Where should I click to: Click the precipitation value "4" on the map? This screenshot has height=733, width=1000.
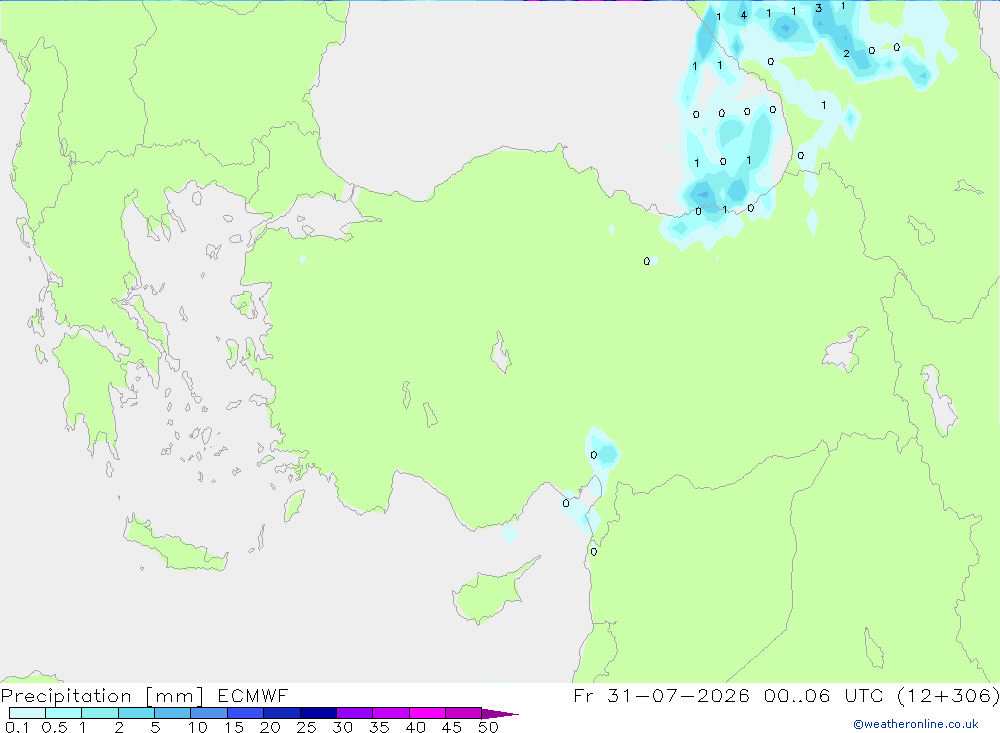click(x=744, y=15)
